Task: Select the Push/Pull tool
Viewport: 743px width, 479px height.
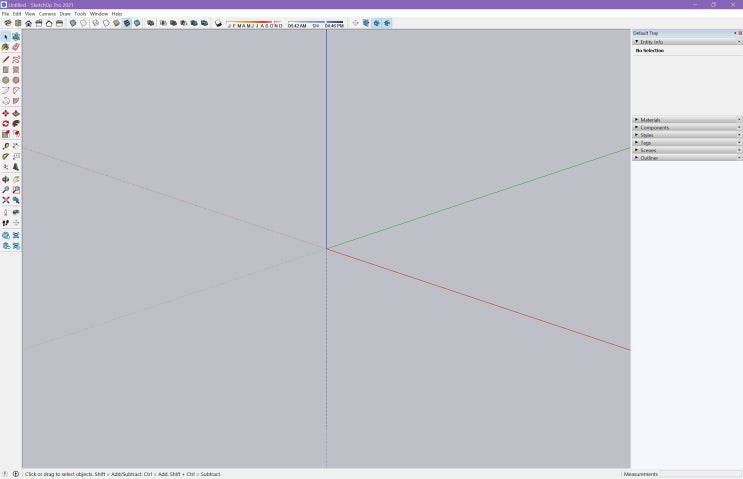Action: point(16,114)
